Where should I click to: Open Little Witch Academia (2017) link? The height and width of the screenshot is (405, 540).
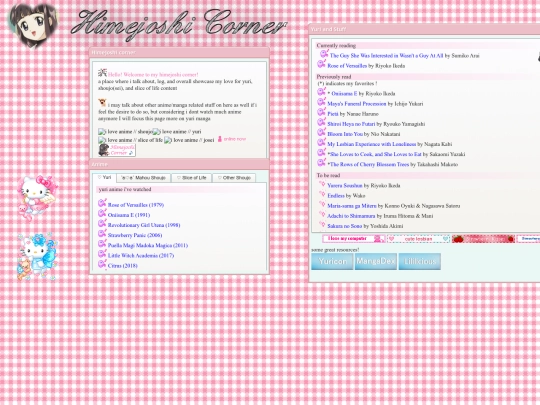tap(141, 256)
